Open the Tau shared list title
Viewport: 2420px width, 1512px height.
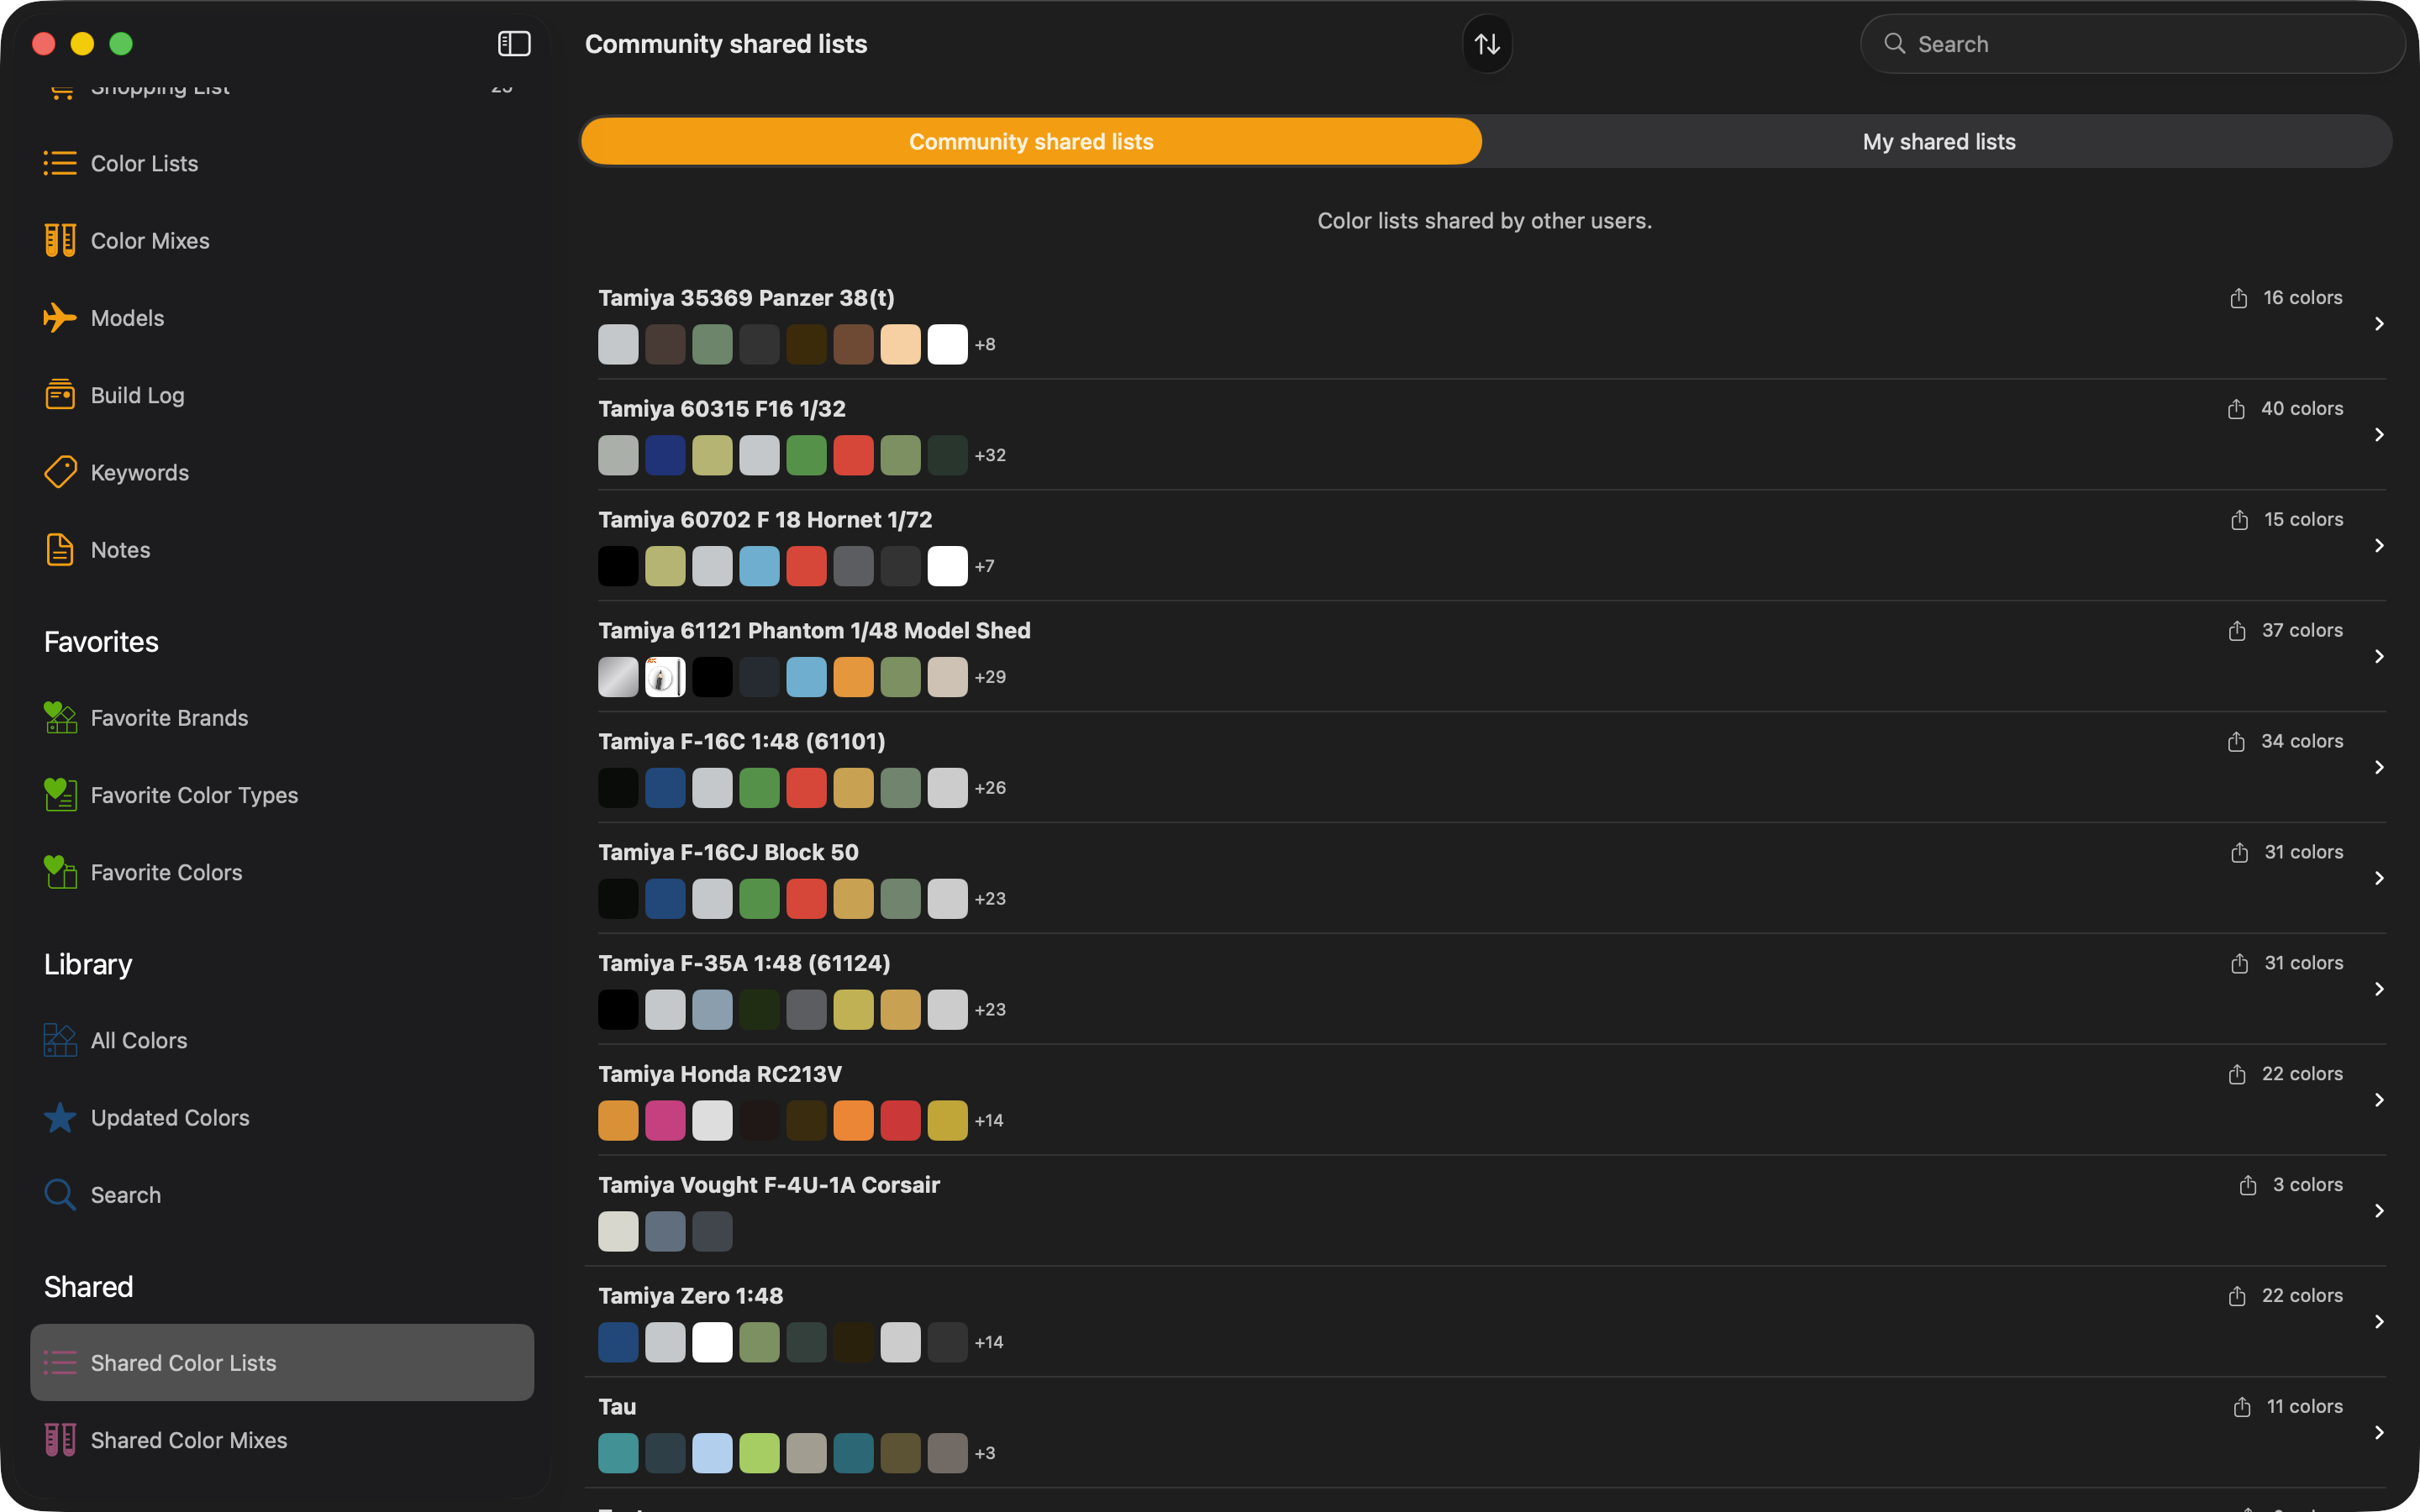click(617, 1407)
